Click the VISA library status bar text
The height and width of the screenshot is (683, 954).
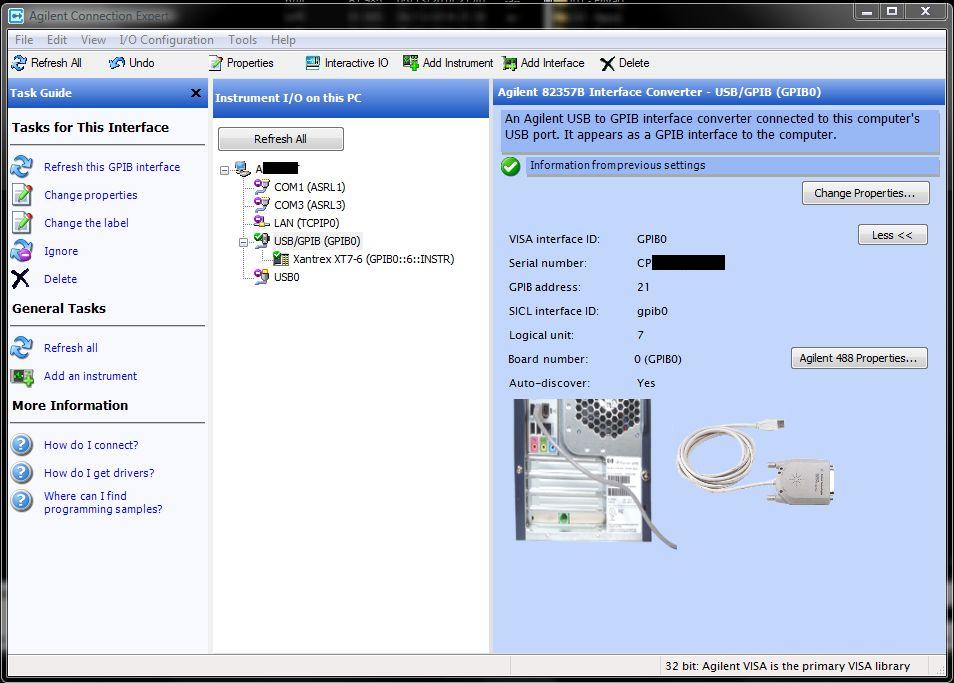tap(788, 666)
